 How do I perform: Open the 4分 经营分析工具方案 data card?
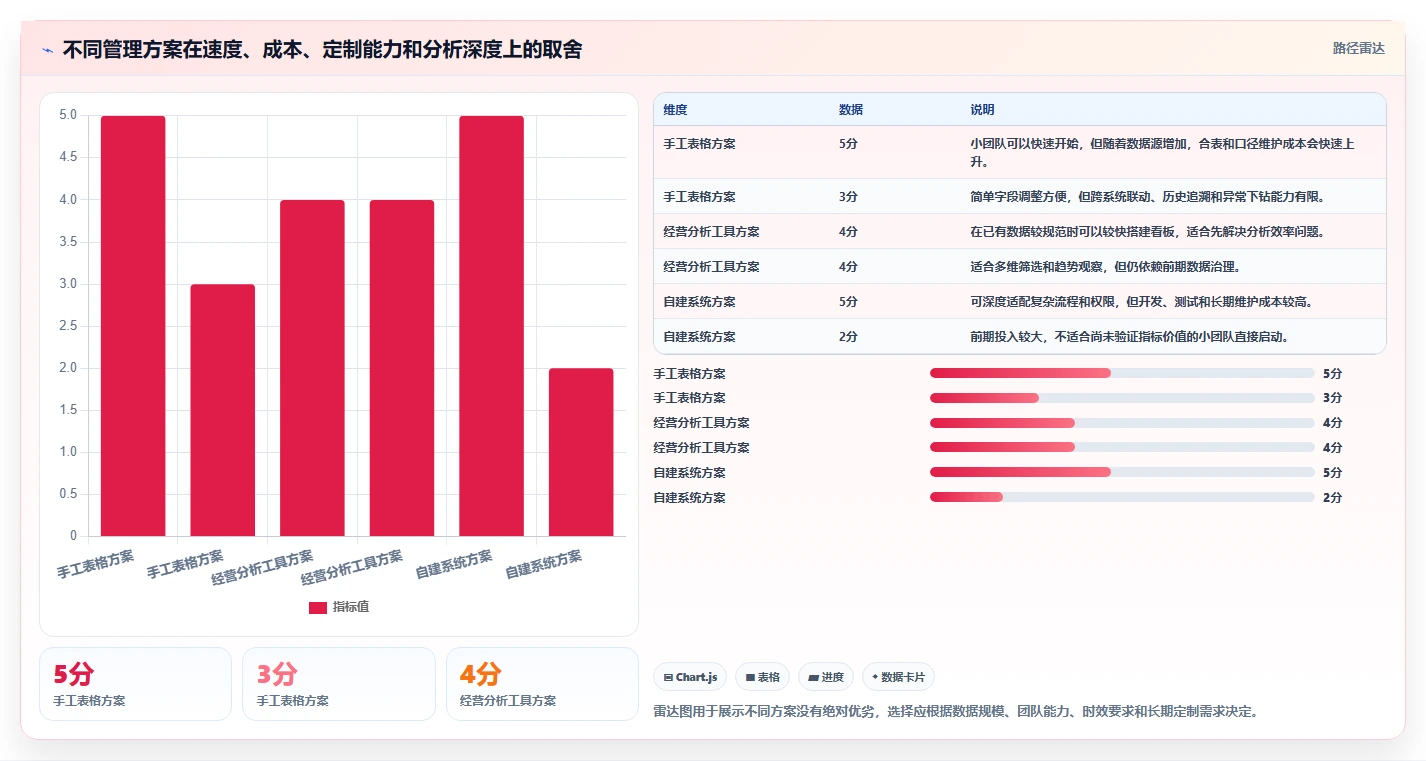(542, 684)
